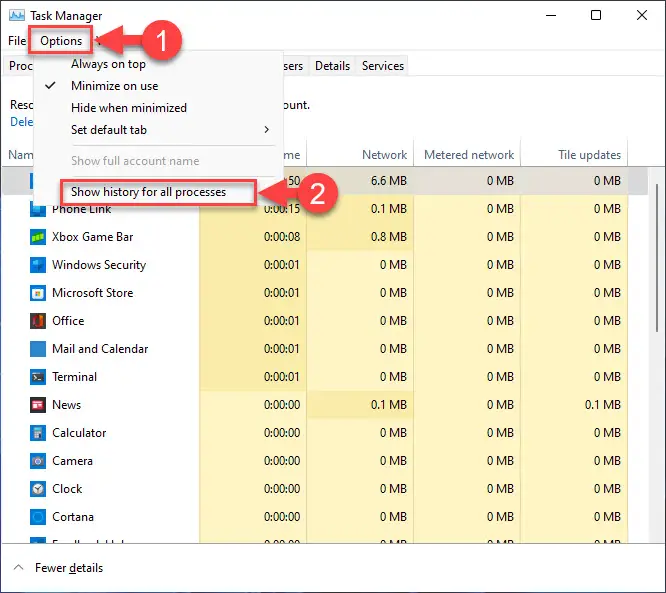Toggle Hide when minimized option
Viewport: 666px width, 593px height.
tap(128, 108)
